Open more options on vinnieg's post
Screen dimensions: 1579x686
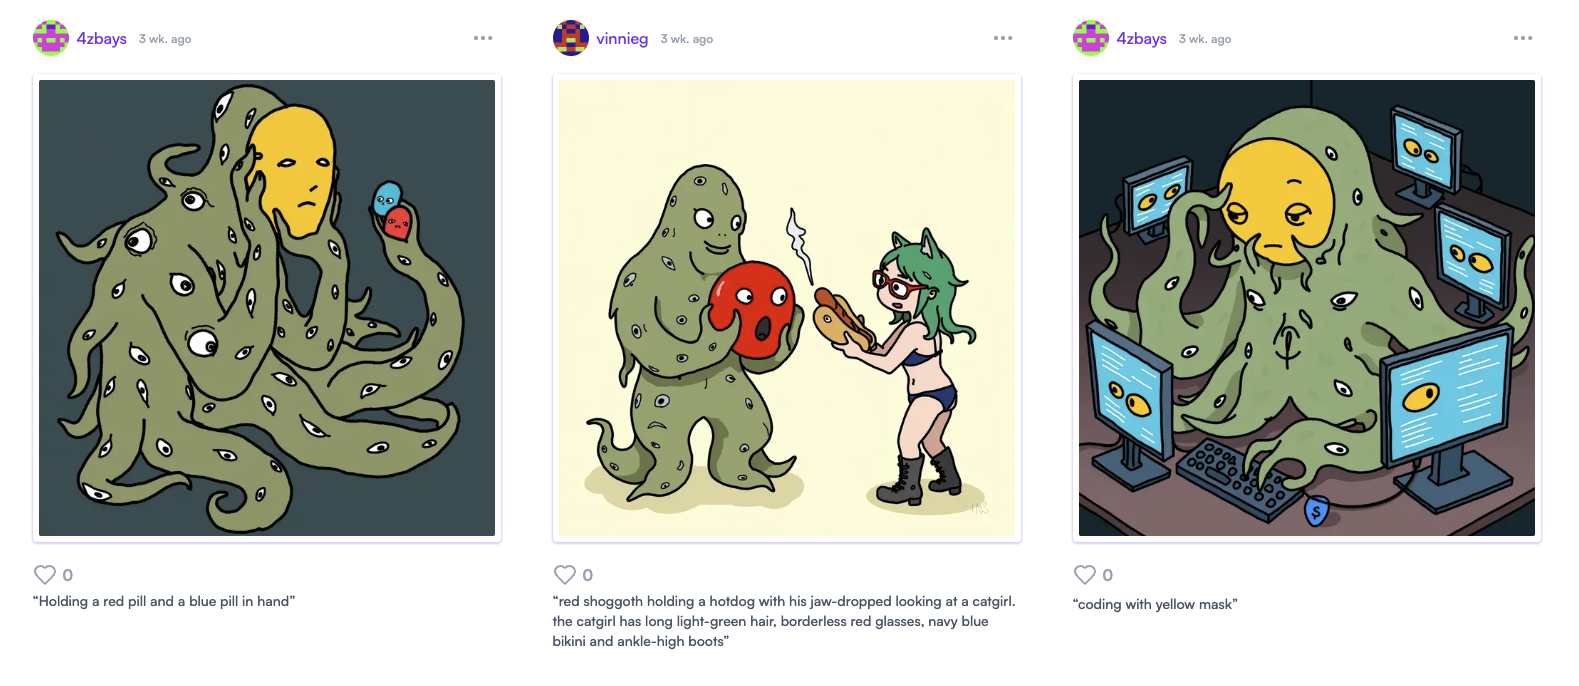tap(1003, 38)
